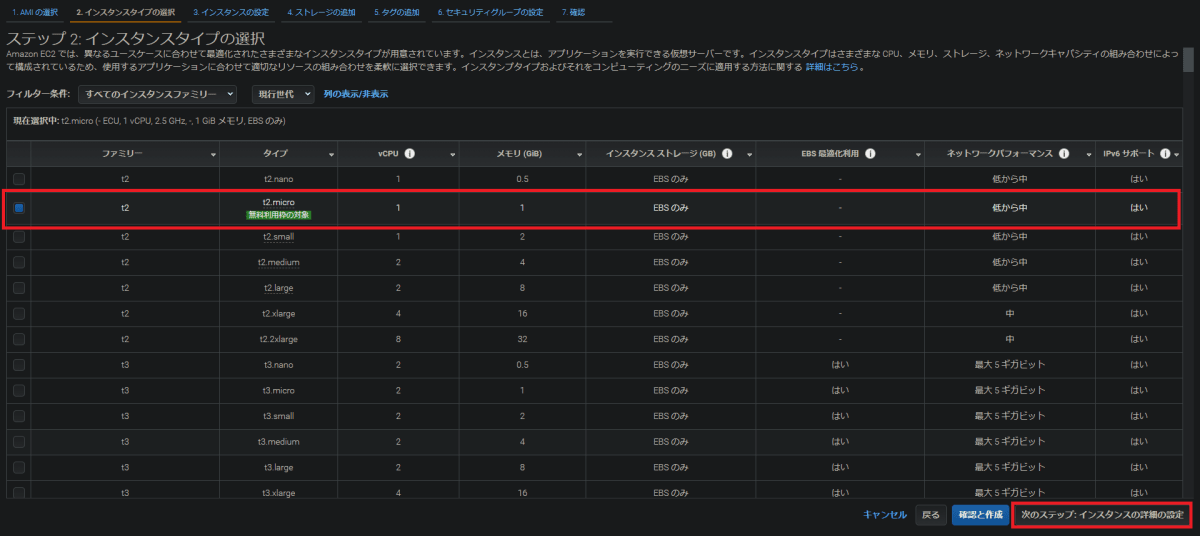Select the t2.2xlarge row checkbox
1200x536 pixels.
click(x=19, y=339)
